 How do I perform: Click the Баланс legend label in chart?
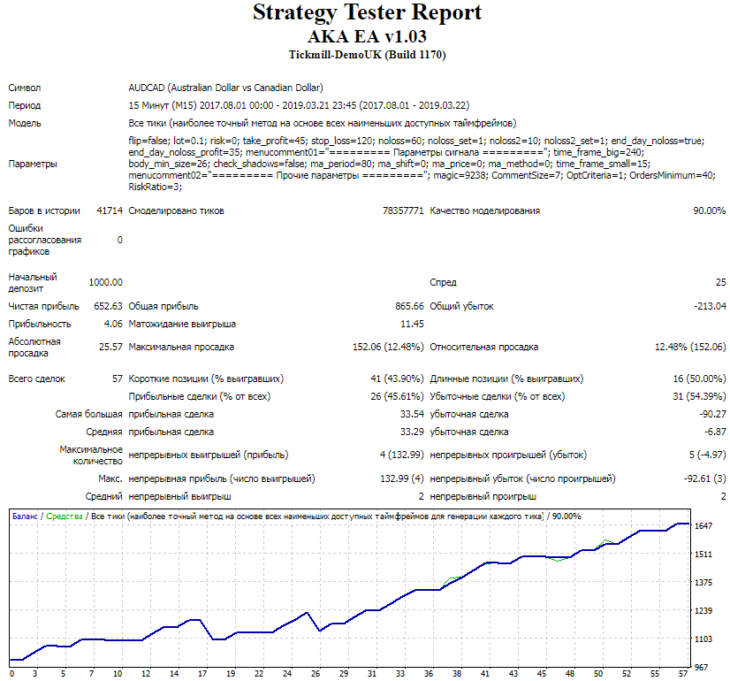24,516
